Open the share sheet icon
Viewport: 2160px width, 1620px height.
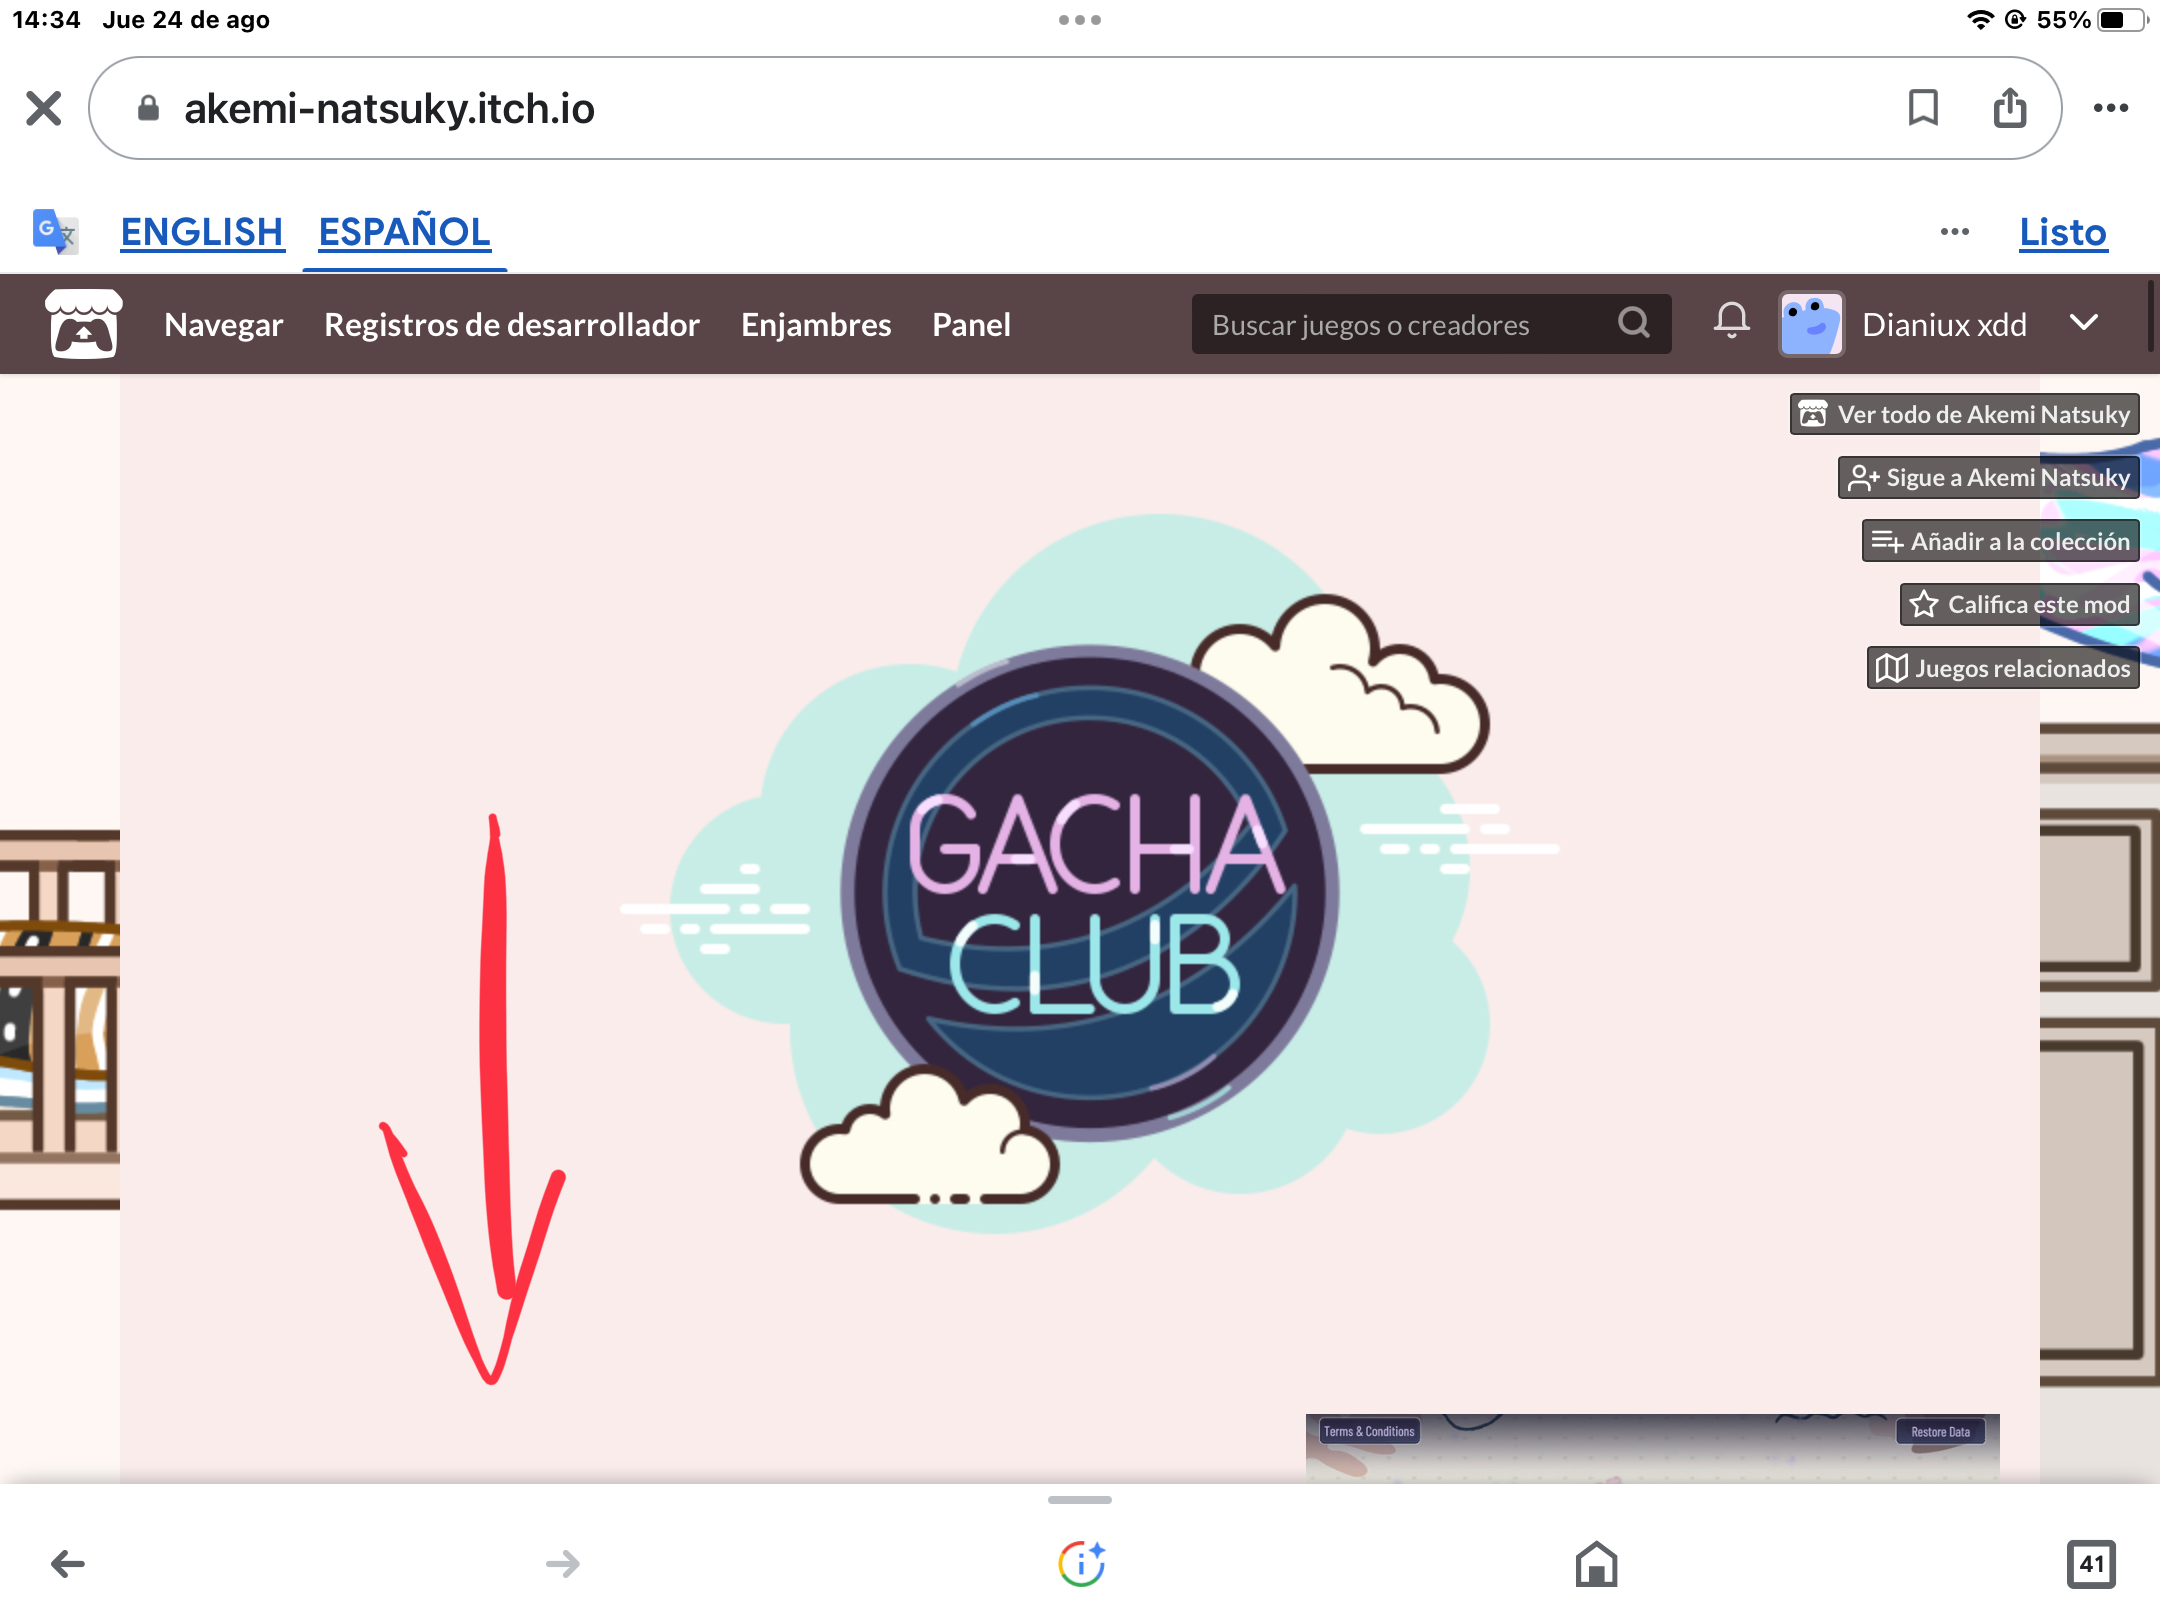[x=2009, y=107]
